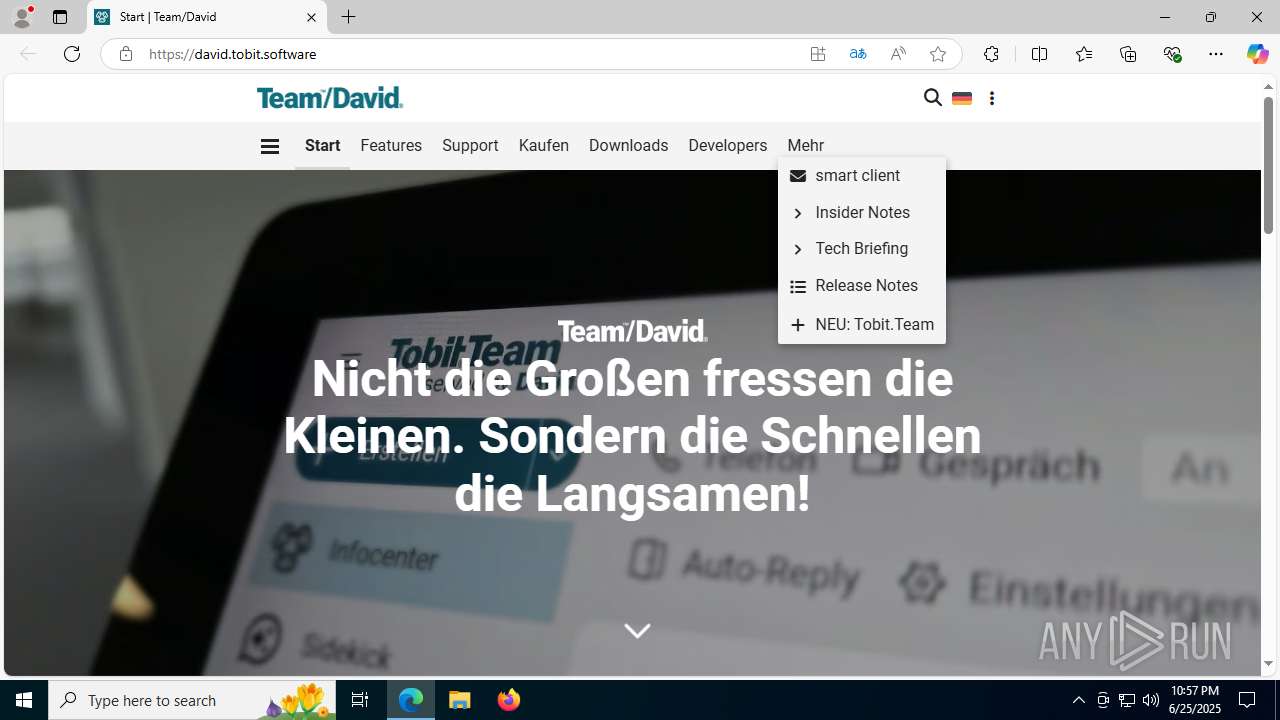The image size is (1280, 720).
Task: Click the list icon beside Release Notes
Action: click(798, 287)
